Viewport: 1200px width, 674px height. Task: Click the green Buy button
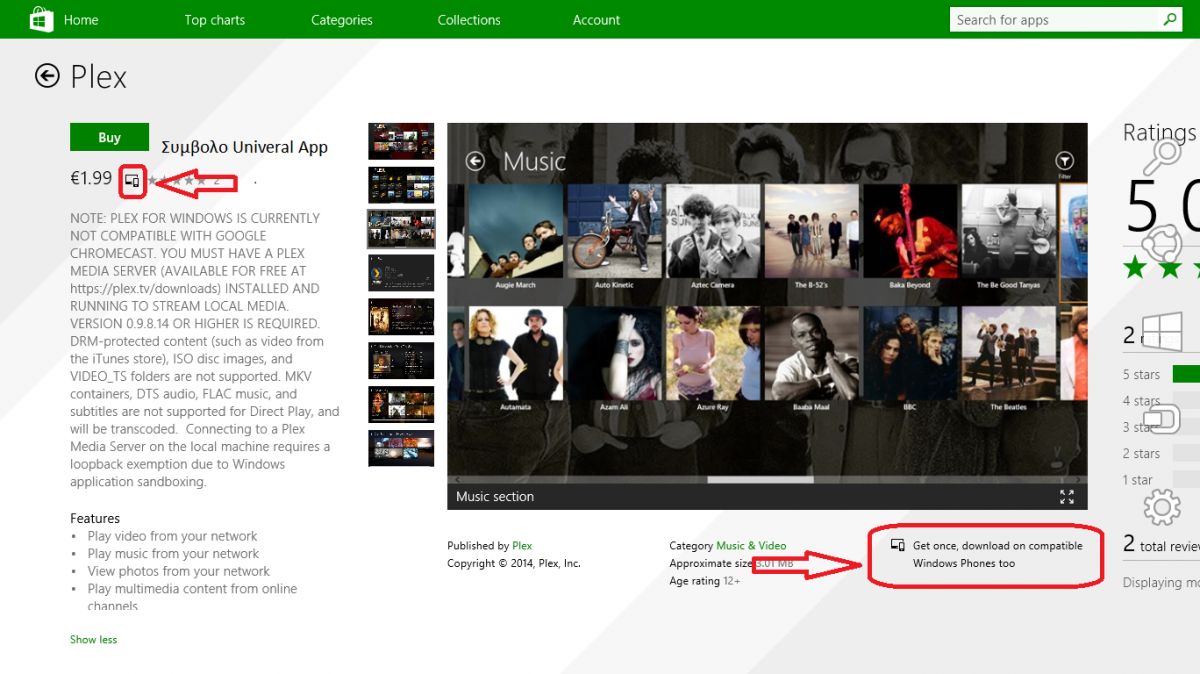[x=109, y=138]
